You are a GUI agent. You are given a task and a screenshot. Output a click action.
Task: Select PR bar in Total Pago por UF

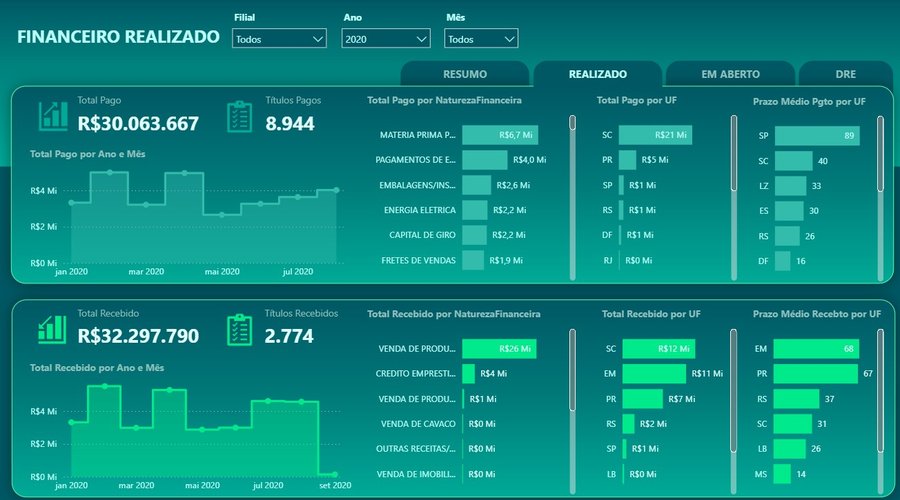click(627, 160)
